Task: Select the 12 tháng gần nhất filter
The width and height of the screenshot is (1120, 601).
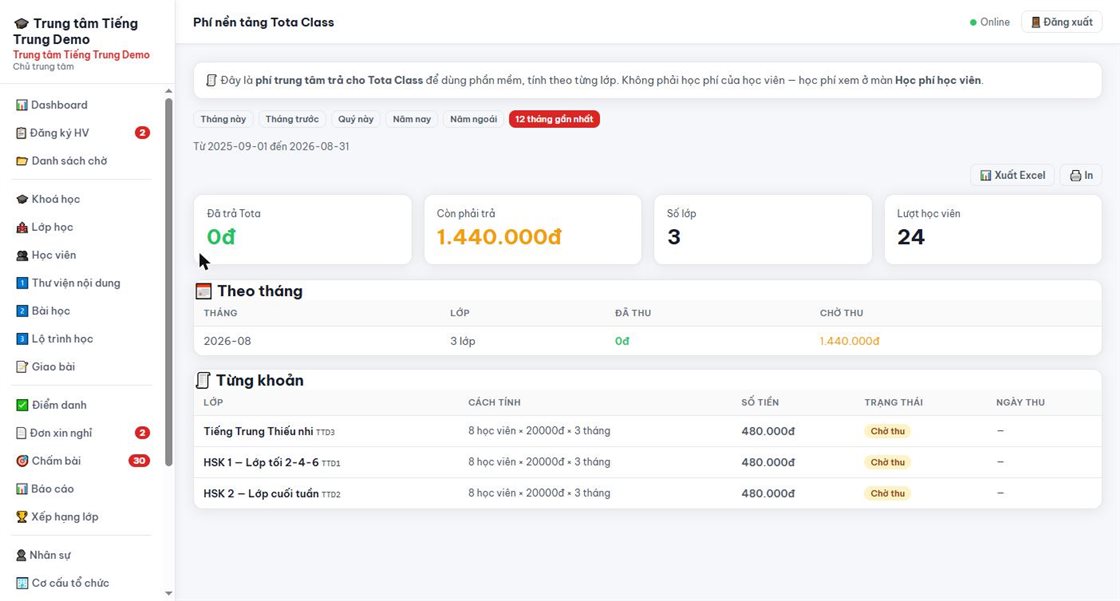Action: point(554,119)
